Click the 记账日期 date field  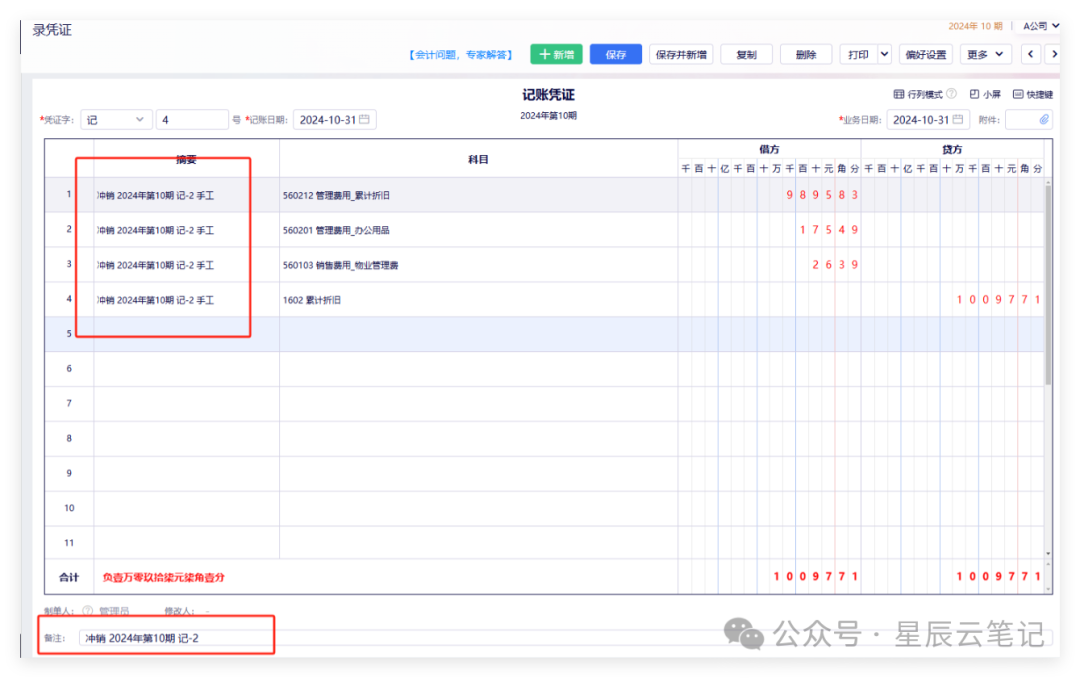point(335,120)
